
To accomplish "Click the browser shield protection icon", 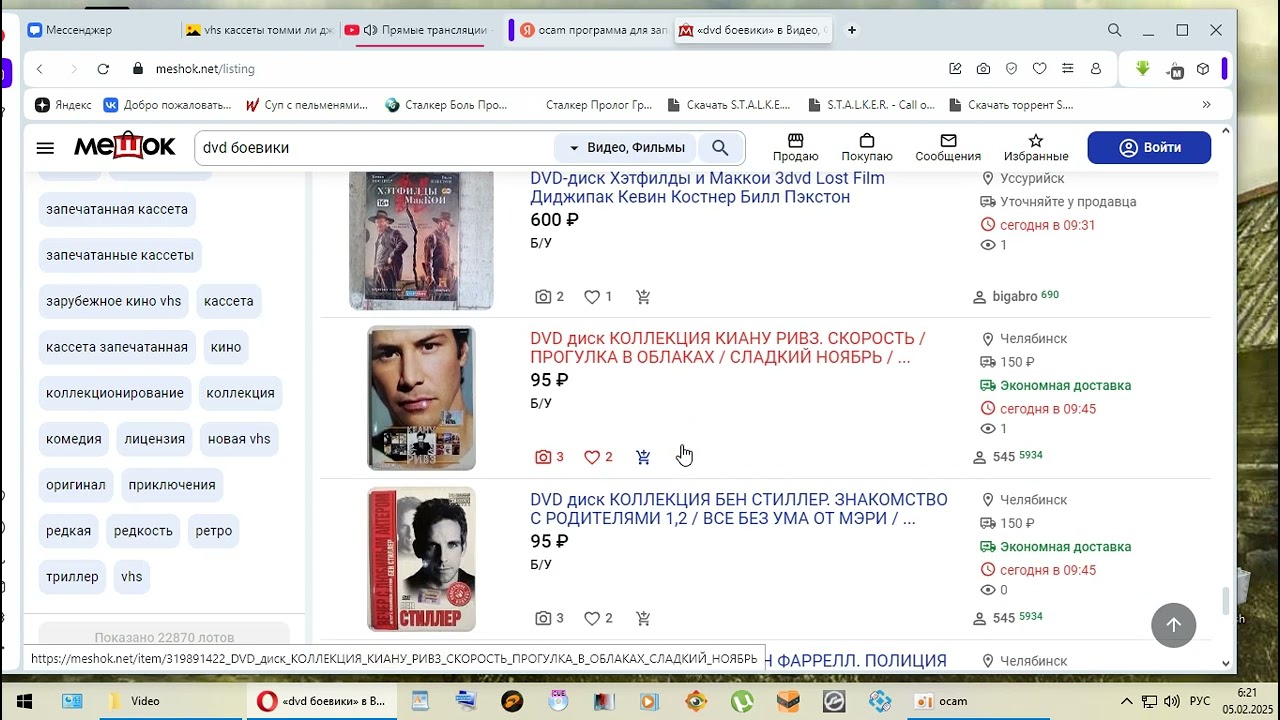I will [1012, 69].
